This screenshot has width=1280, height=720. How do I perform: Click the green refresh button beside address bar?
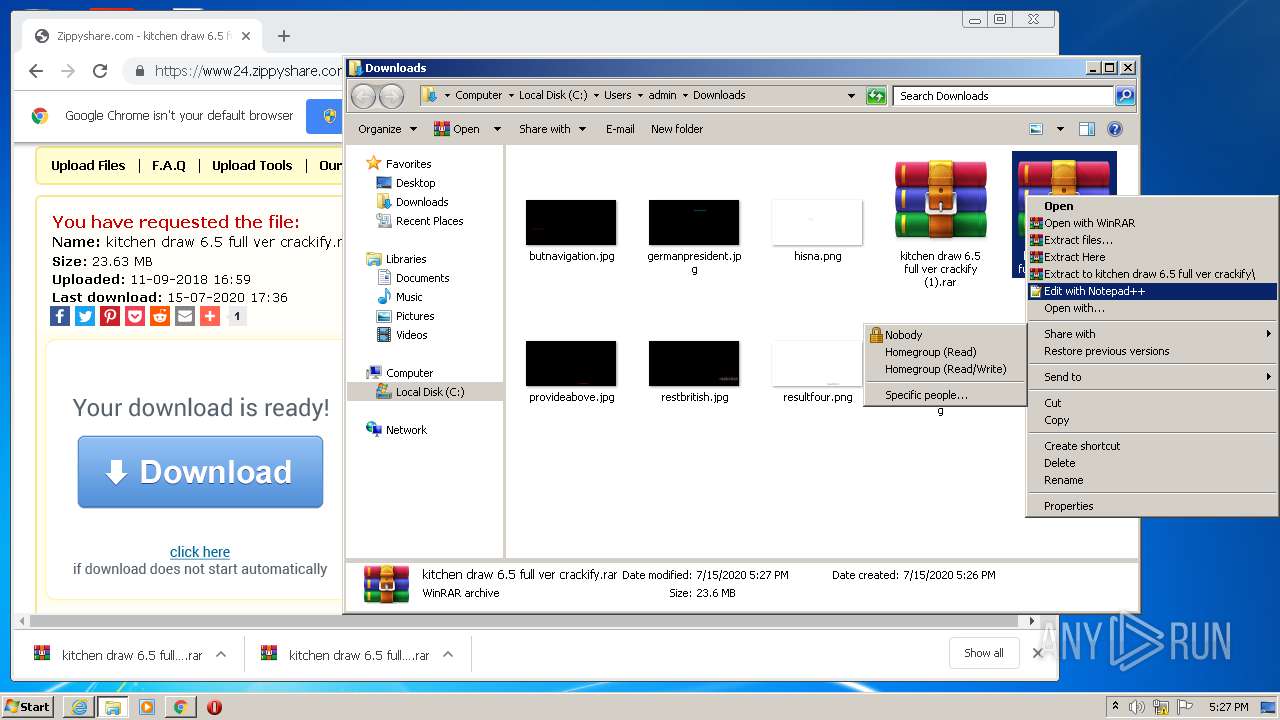pos(876,96)
